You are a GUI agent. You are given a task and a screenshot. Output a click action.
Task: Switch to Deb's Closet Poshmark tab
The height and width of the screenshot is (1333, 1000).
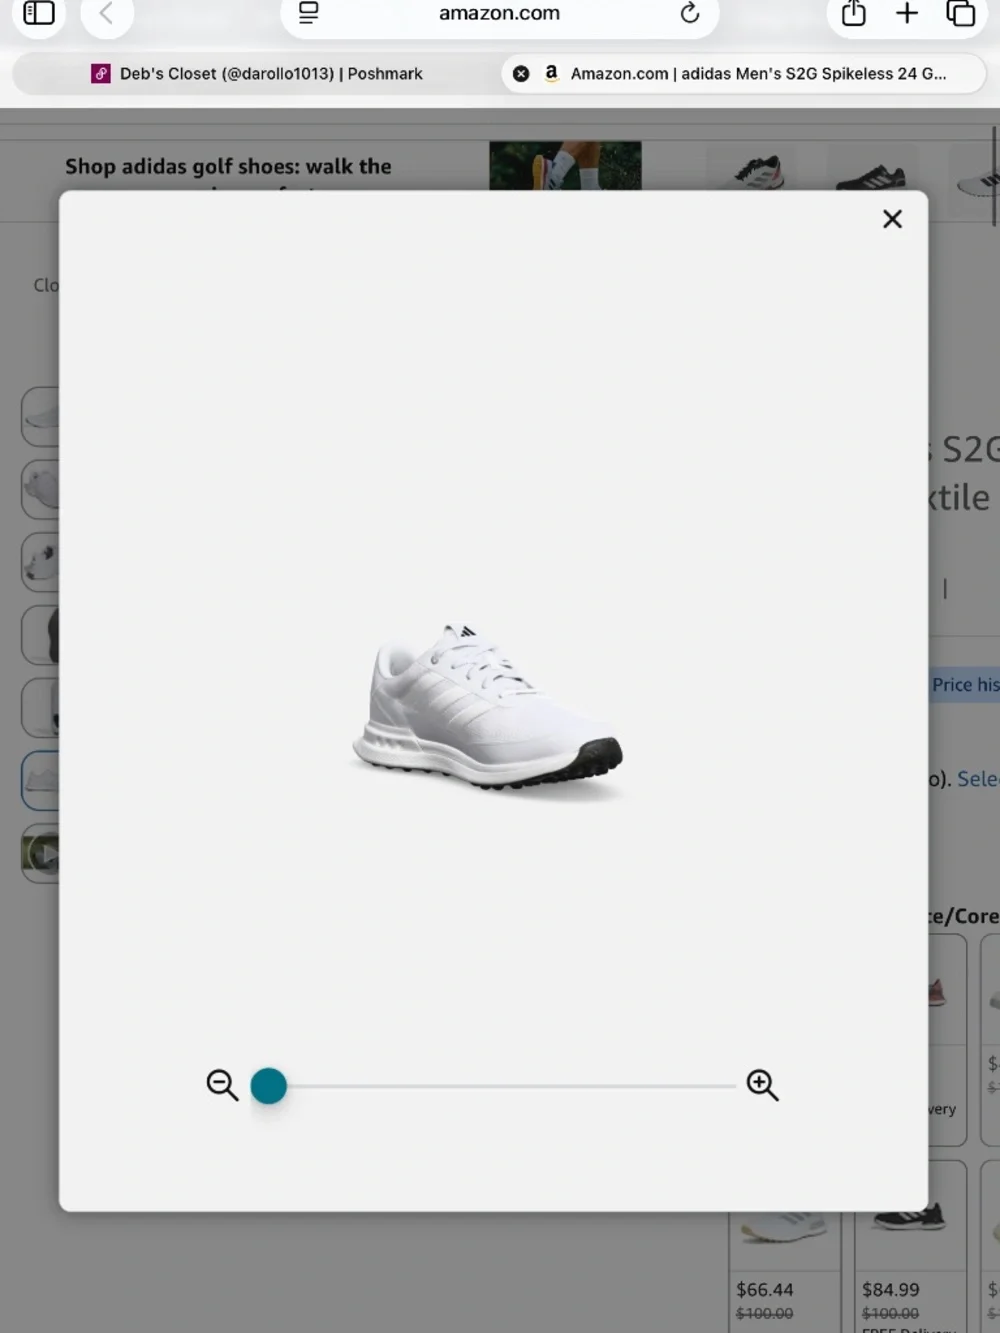click(258, 73)
